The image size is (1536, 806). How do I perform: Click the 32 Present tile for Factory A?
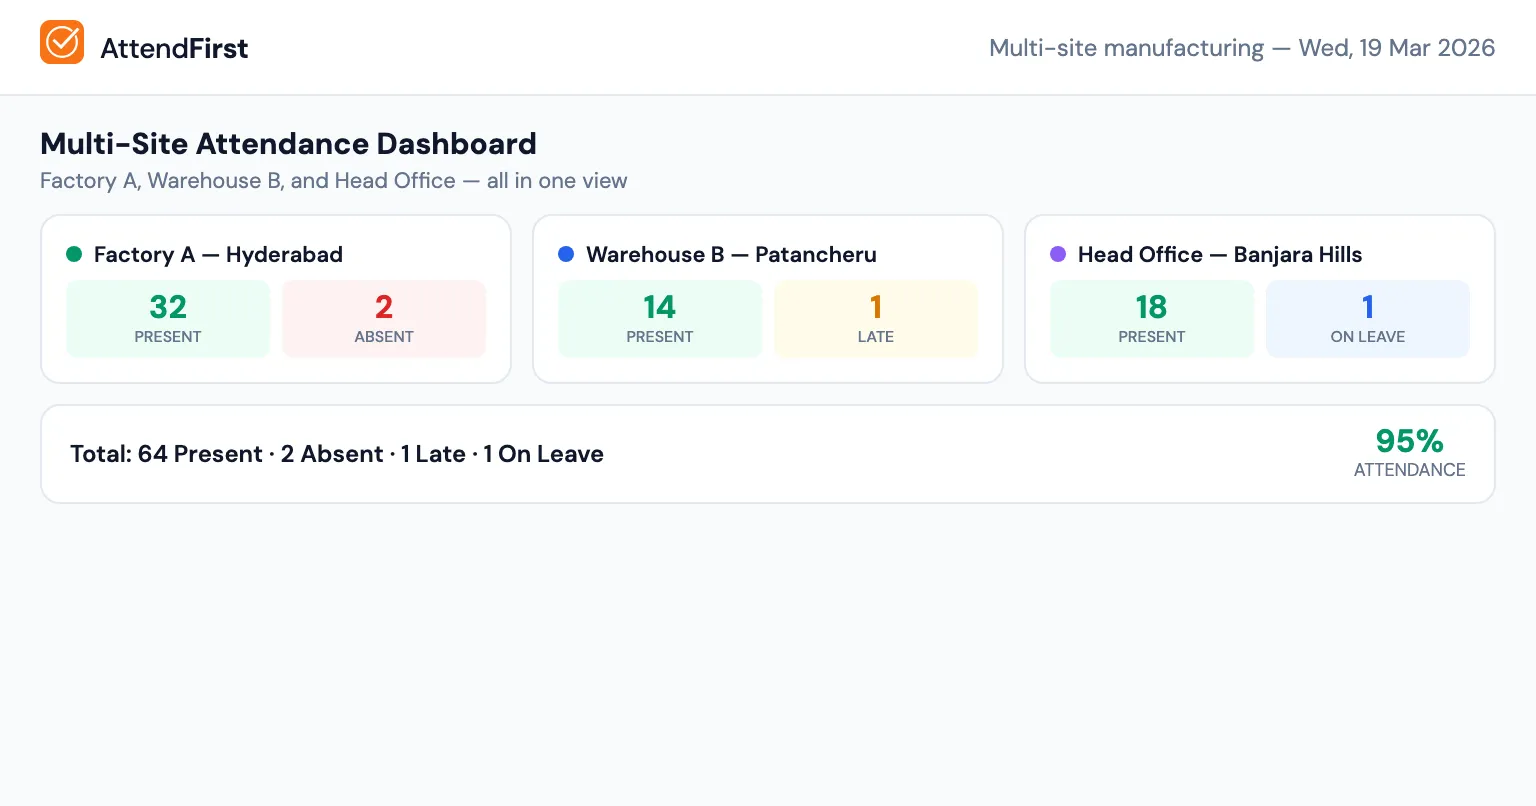168,318
